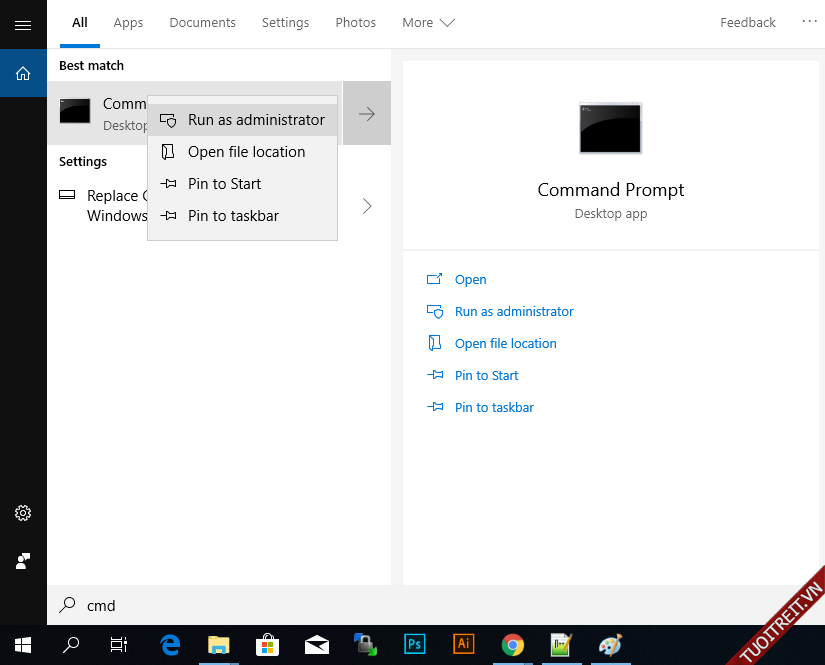This screenshot has height=665, width=825.
Task: Expand Command Prompt details with the arrow
Action: click(367, 113)
